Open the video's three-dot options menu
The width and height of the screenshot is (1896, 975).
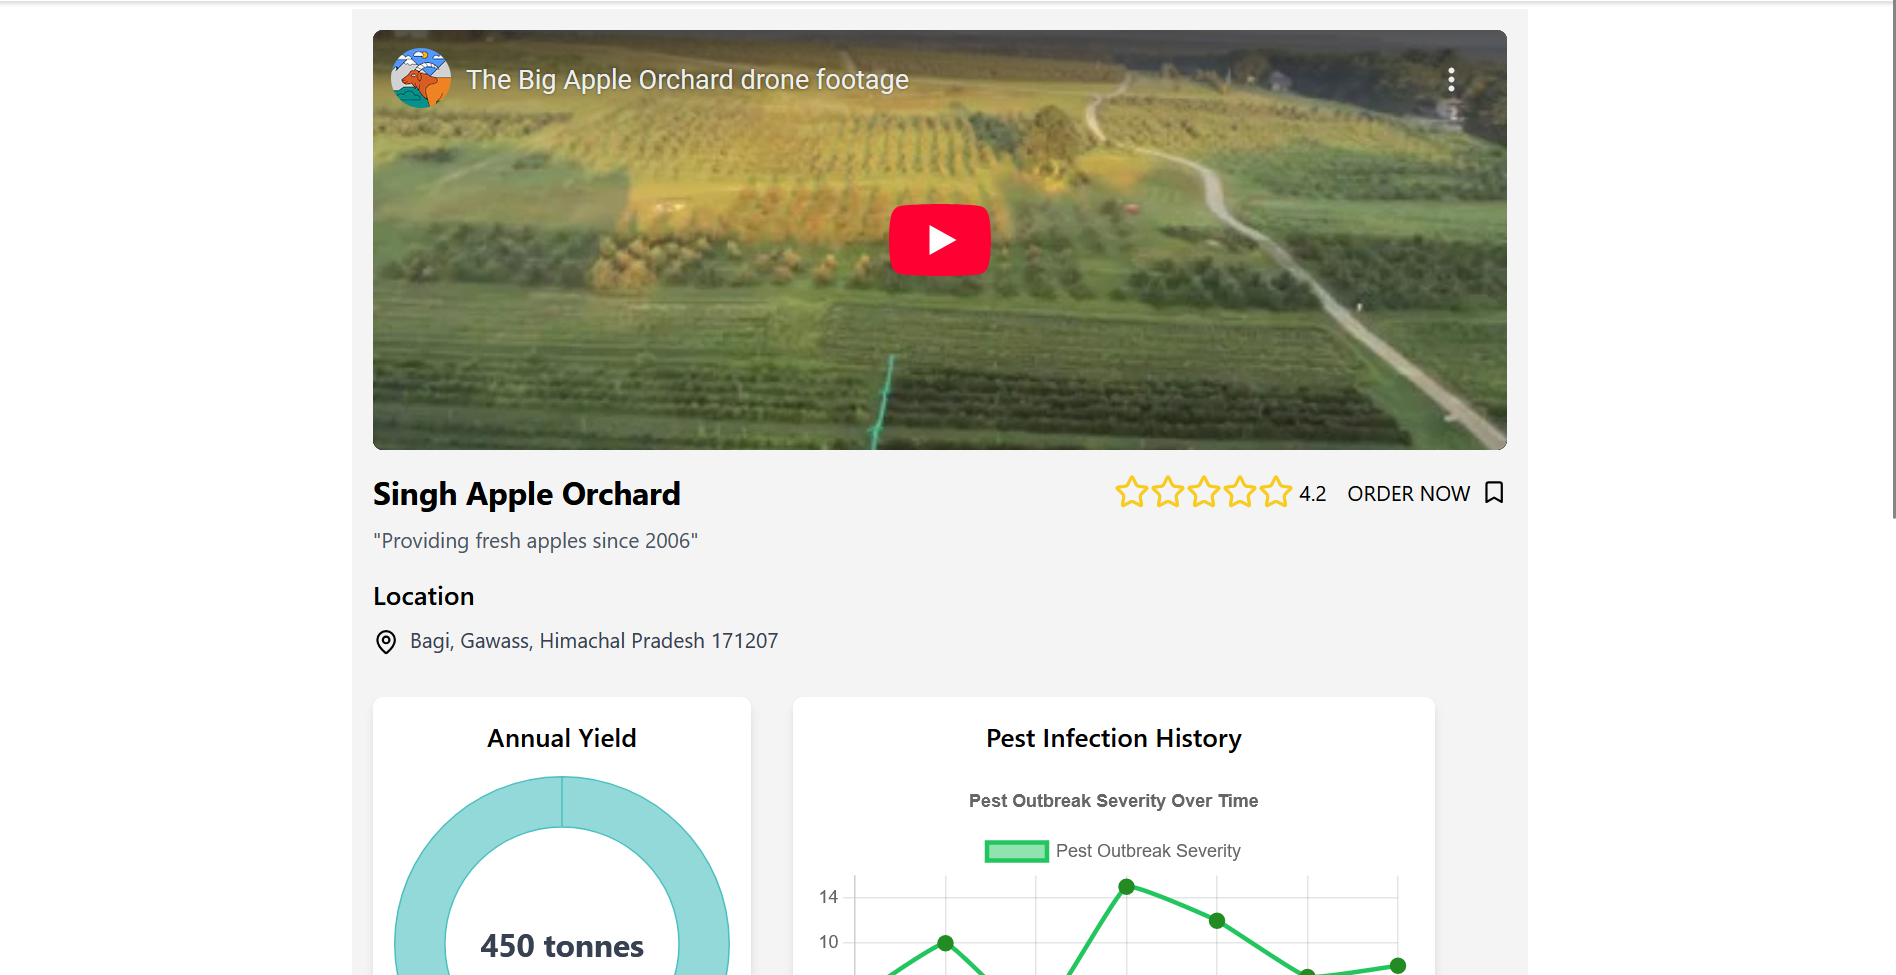pos(1451,80)
